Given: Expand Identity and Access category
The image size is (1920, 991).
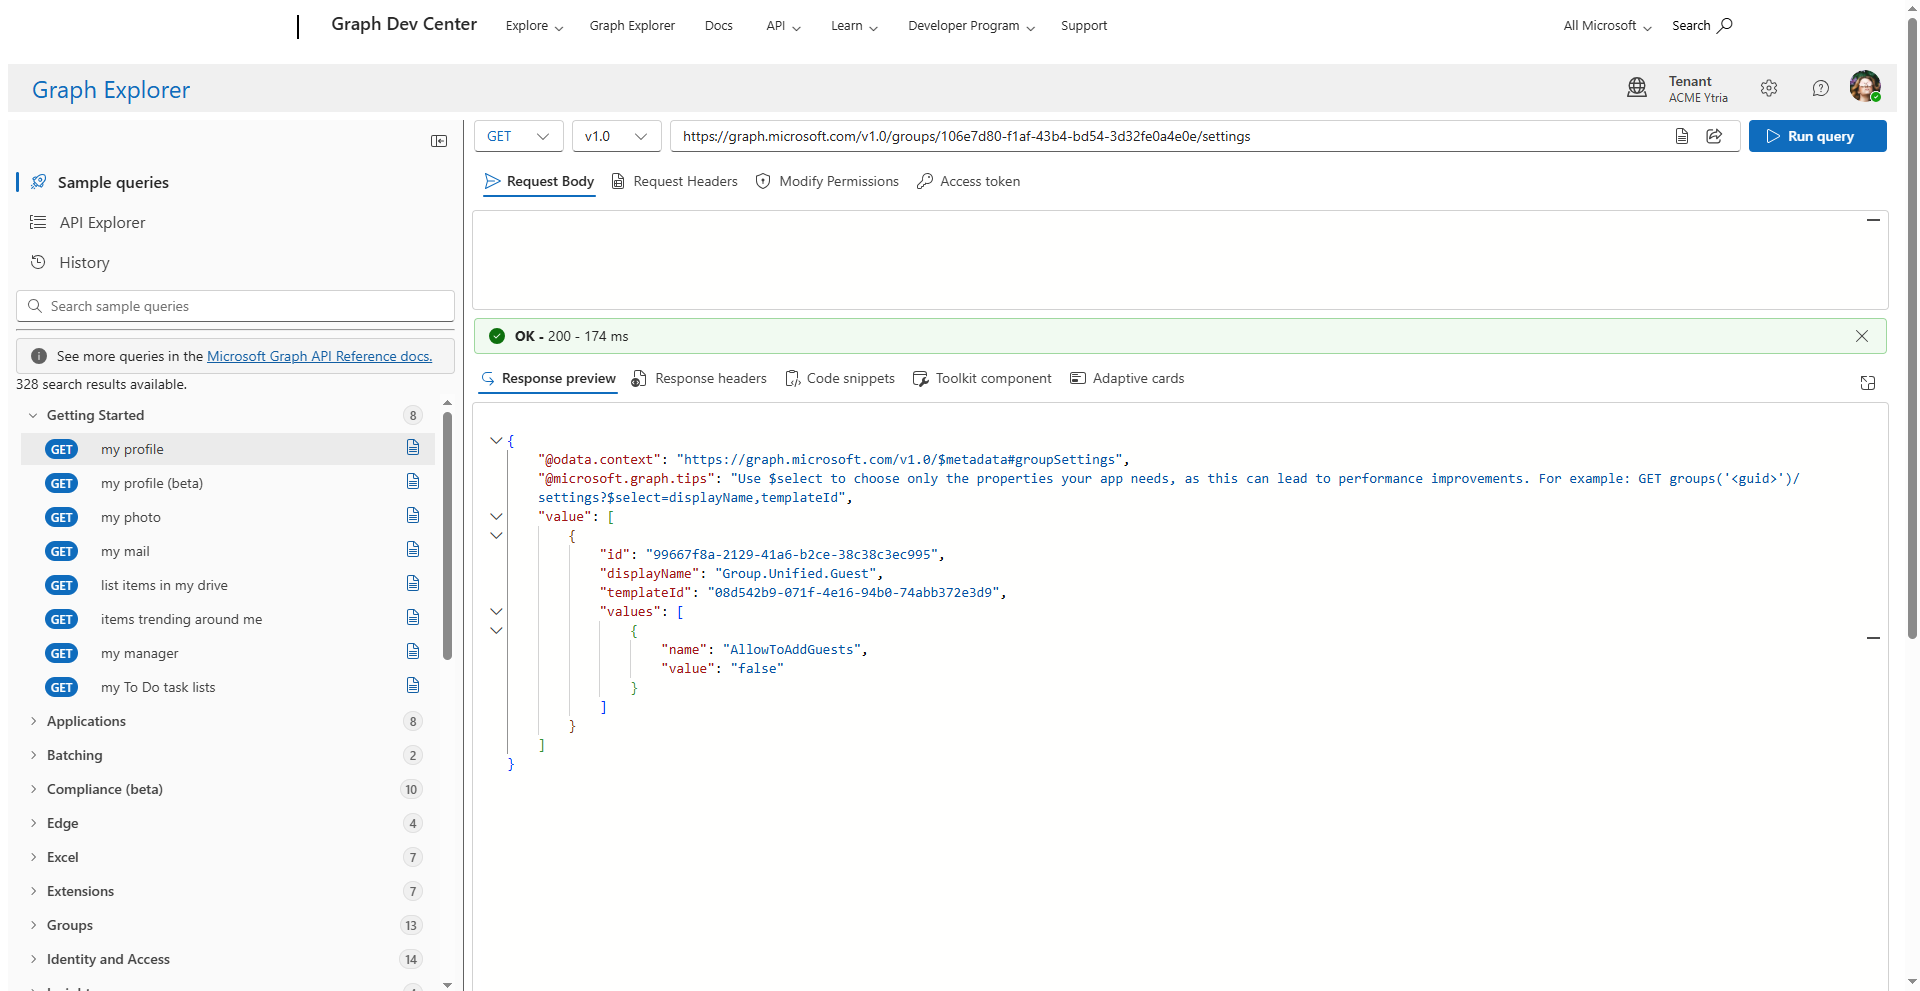Looking at the screenshot, I should pyautogui.click(x=33, y=959).
